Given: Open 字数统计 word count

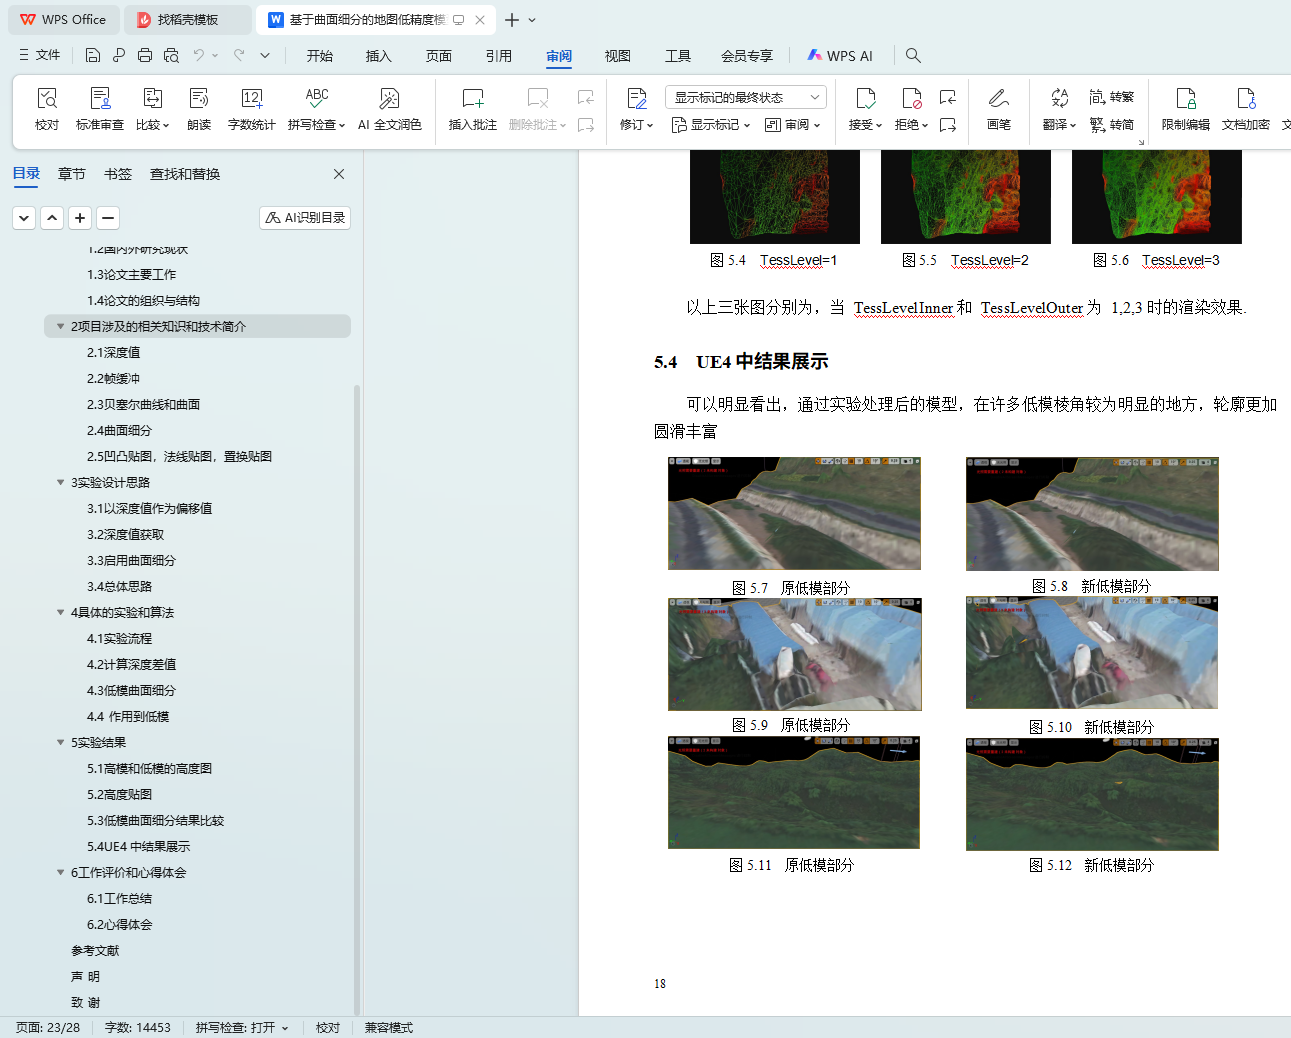Looking at the screenshot, I should click(251, 109).
